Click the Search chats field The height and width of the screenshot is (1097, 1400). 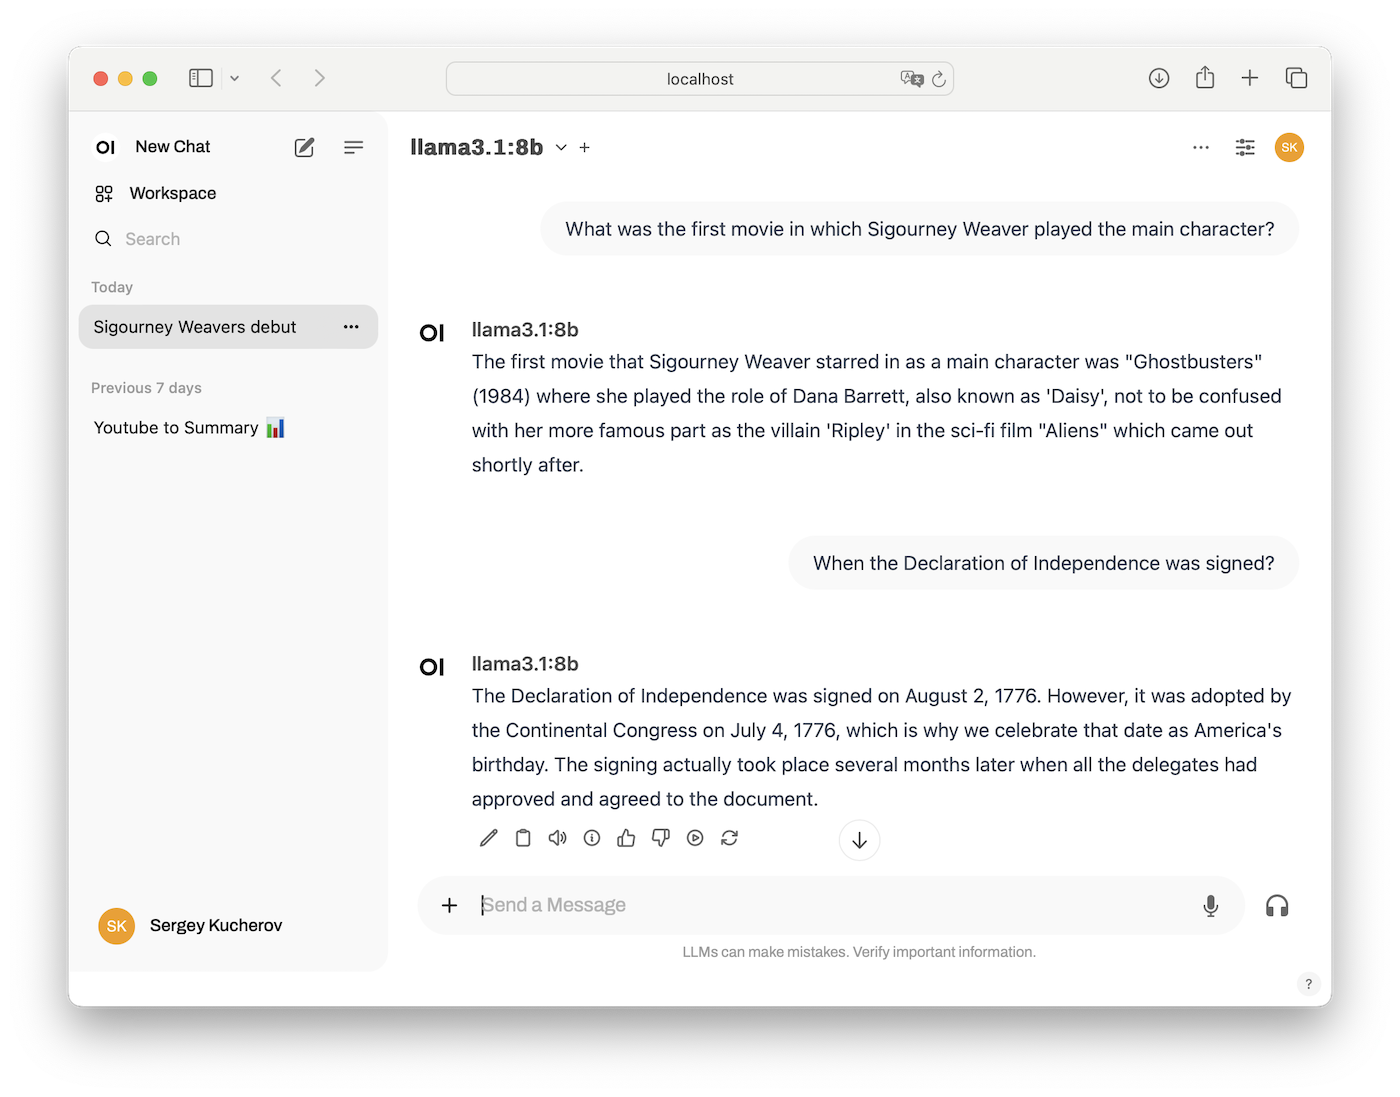pos(230,239)
